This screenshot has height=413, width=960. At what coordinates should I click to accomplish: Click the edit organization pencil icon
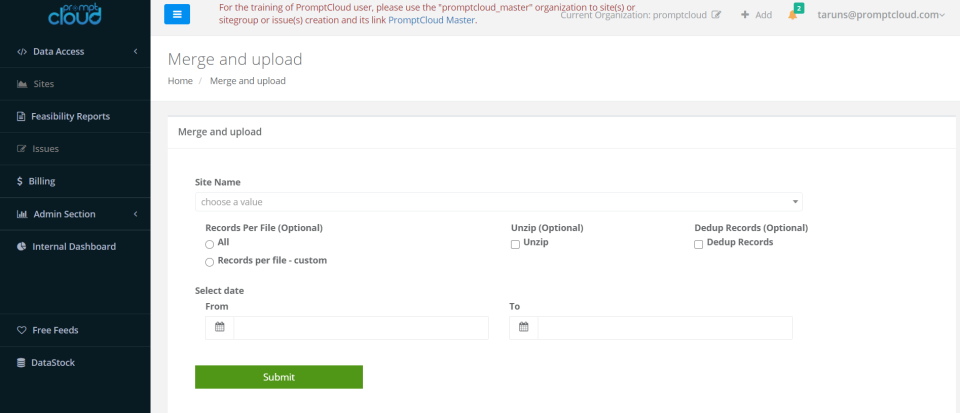[716, 15]
